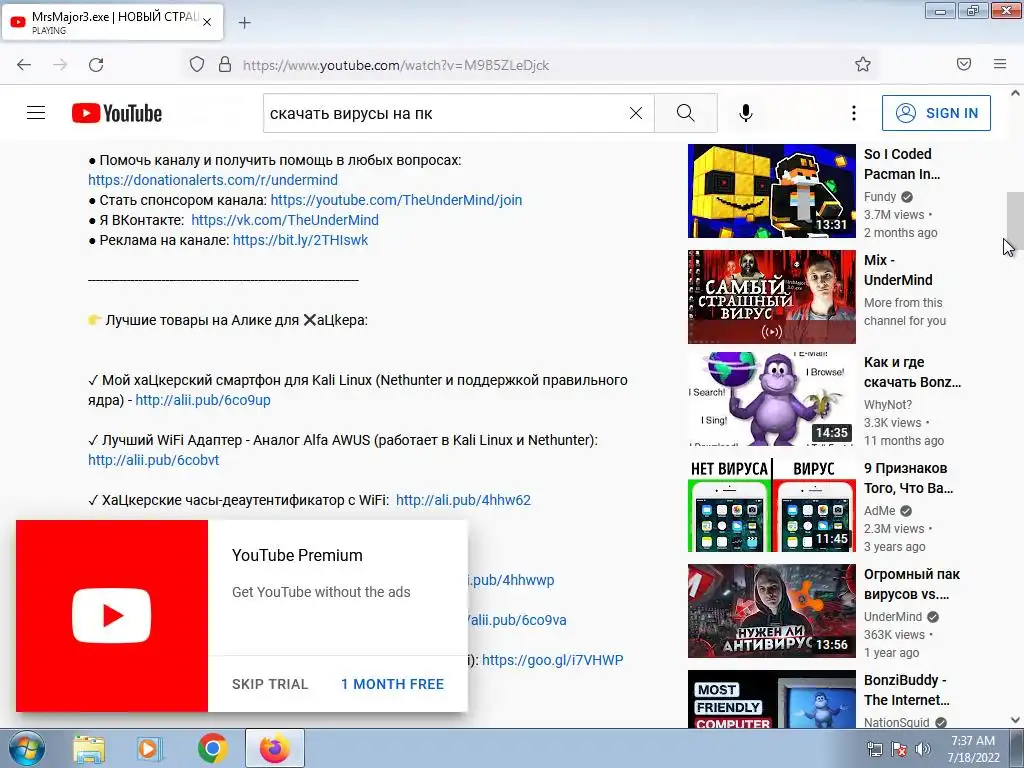The width and height of the screenshot is (1024, 768).
Task: Open youtube.com/TheUnderMind/join sponsor link
Action: pyautogui.click(x=396, y=200)
